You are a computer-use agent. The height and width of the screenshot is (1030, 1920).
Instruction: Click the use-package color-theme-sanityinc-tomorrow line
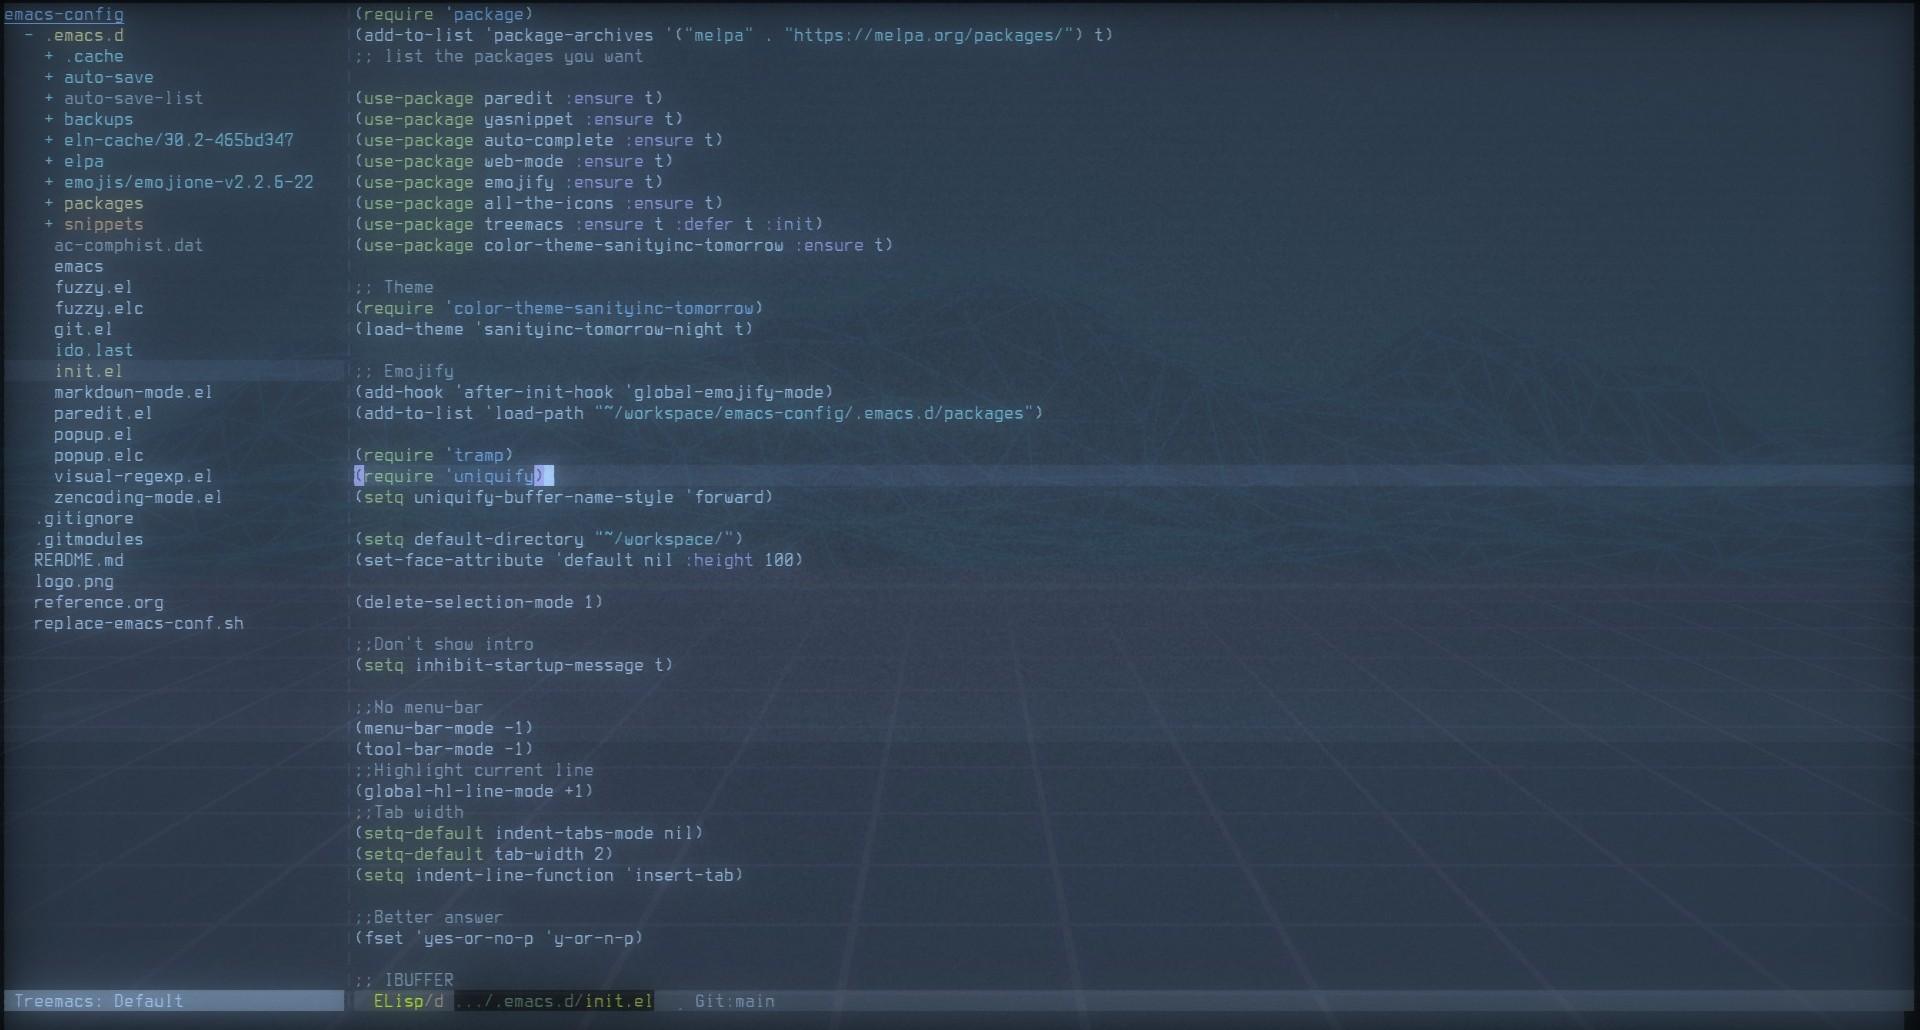[x=624, y=245]
